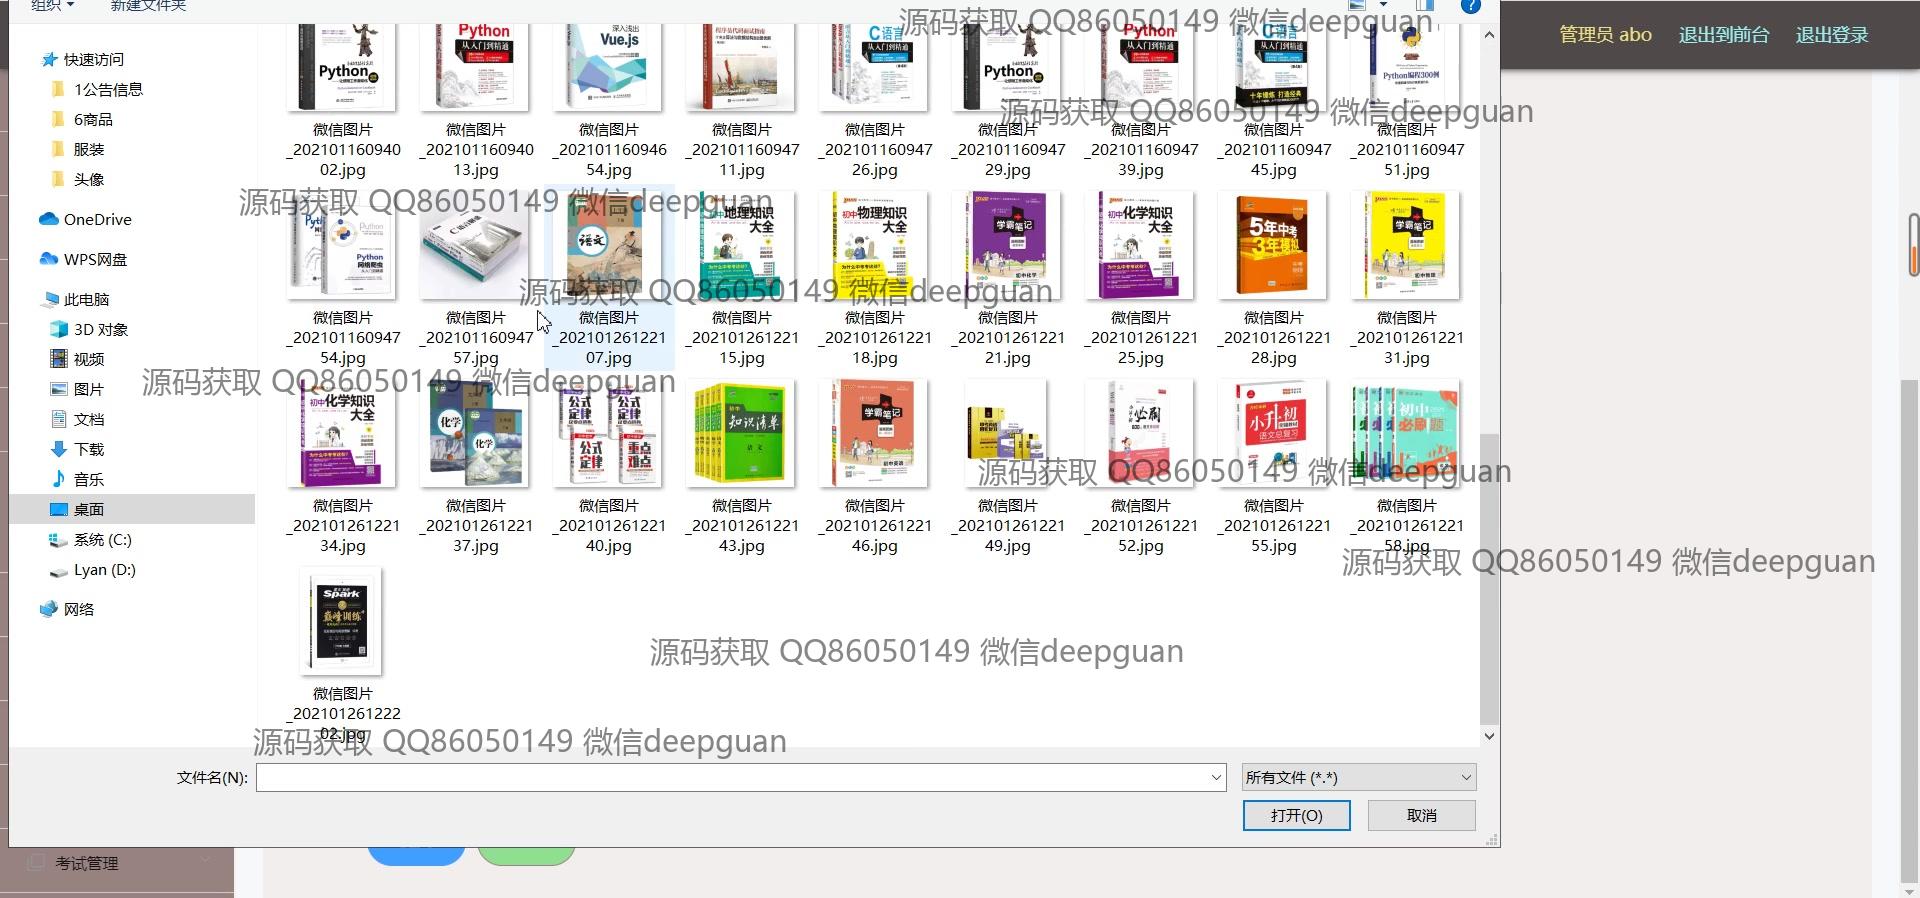
Task: Select 此电脑 in the navigation pane
Action: click(76, 299)
